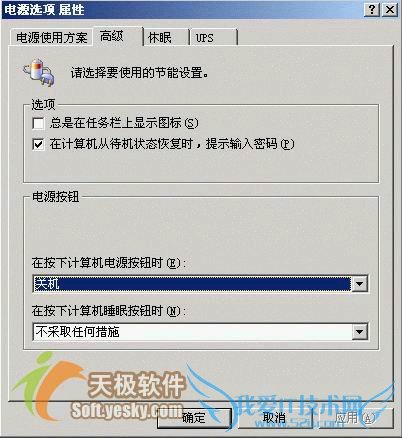Open the 不采取任何措施 combo box
The width and height of the screenshot is (402, 438).
[x=200, y=332]
